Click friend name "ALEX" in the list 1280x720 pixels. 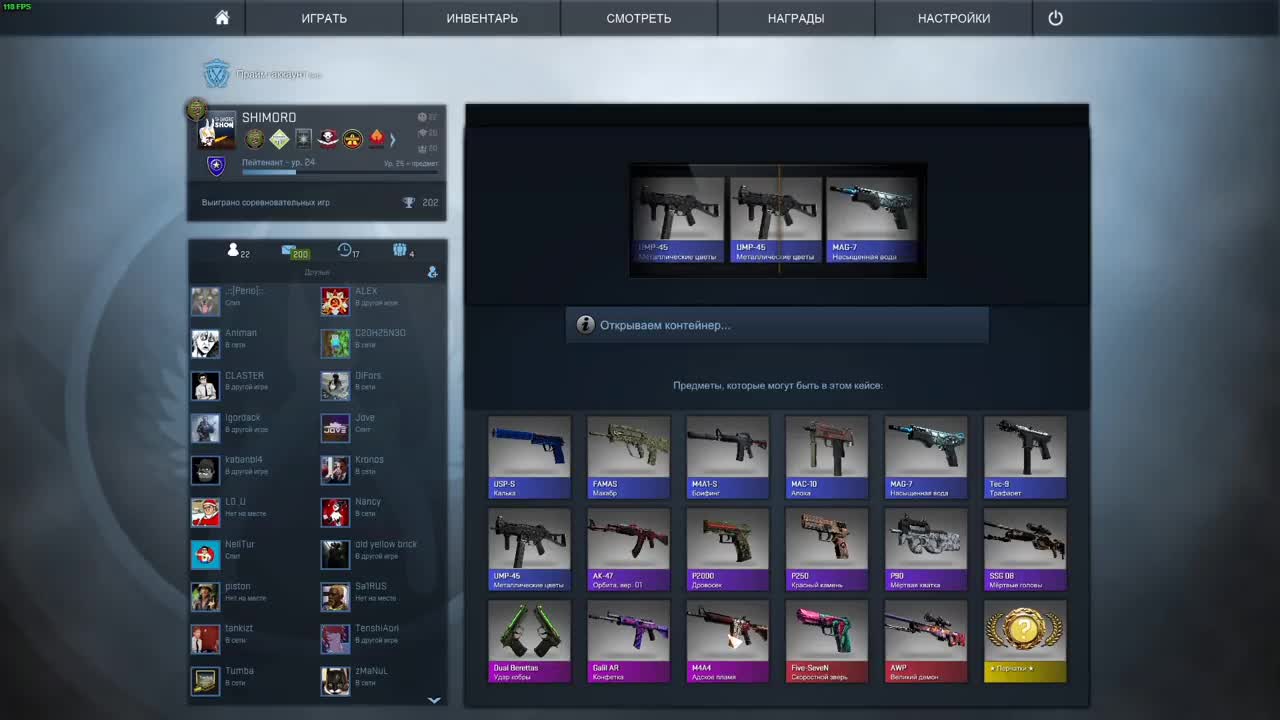tap(366, 291)
